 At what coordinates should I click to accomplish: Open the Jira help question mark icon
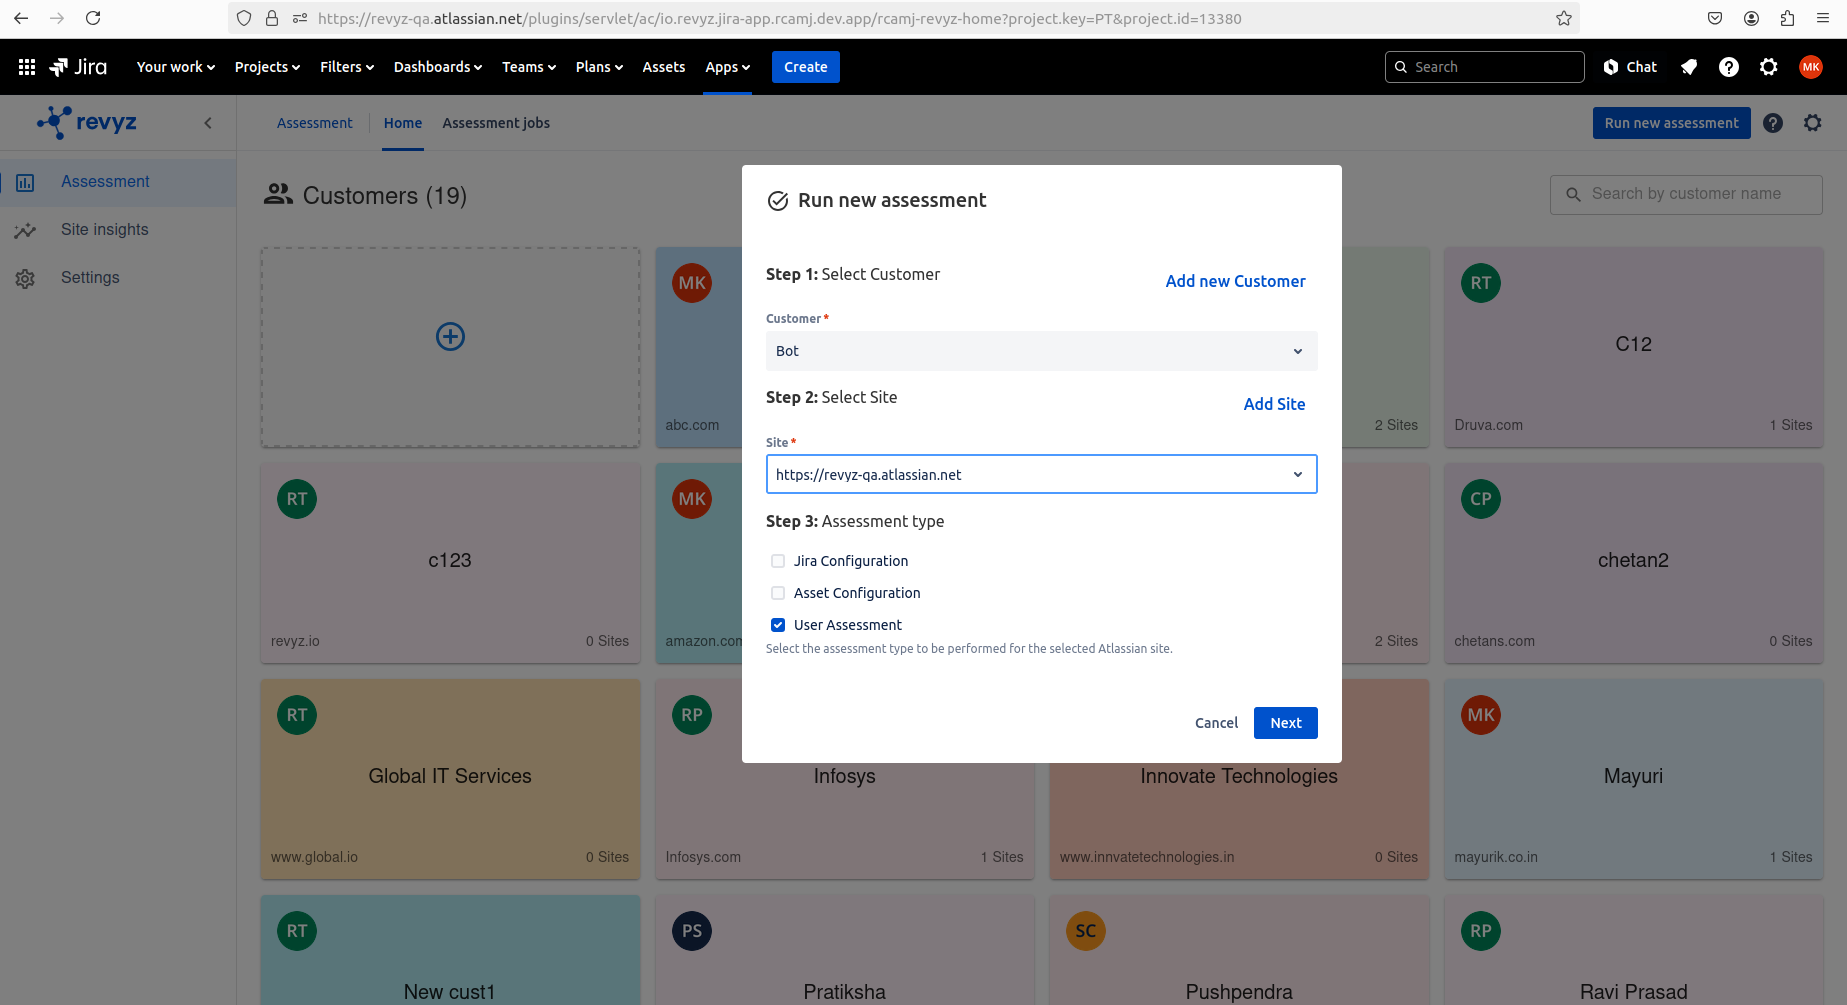1729,67
